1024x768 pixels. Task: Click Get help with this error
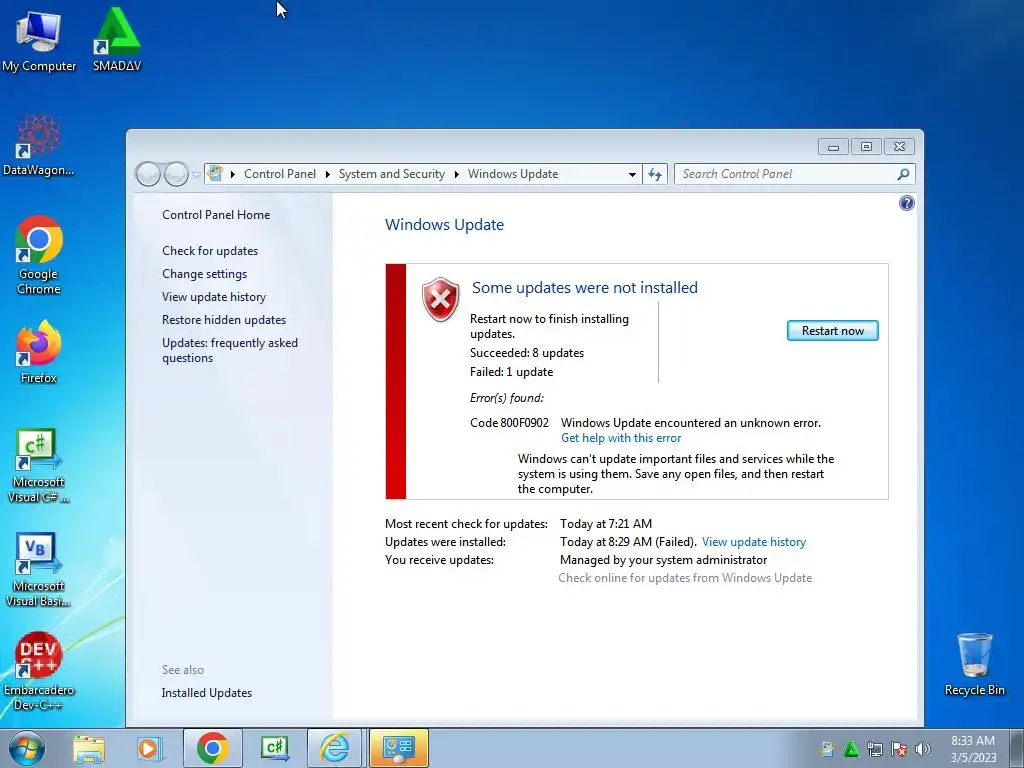click(620, 438)
